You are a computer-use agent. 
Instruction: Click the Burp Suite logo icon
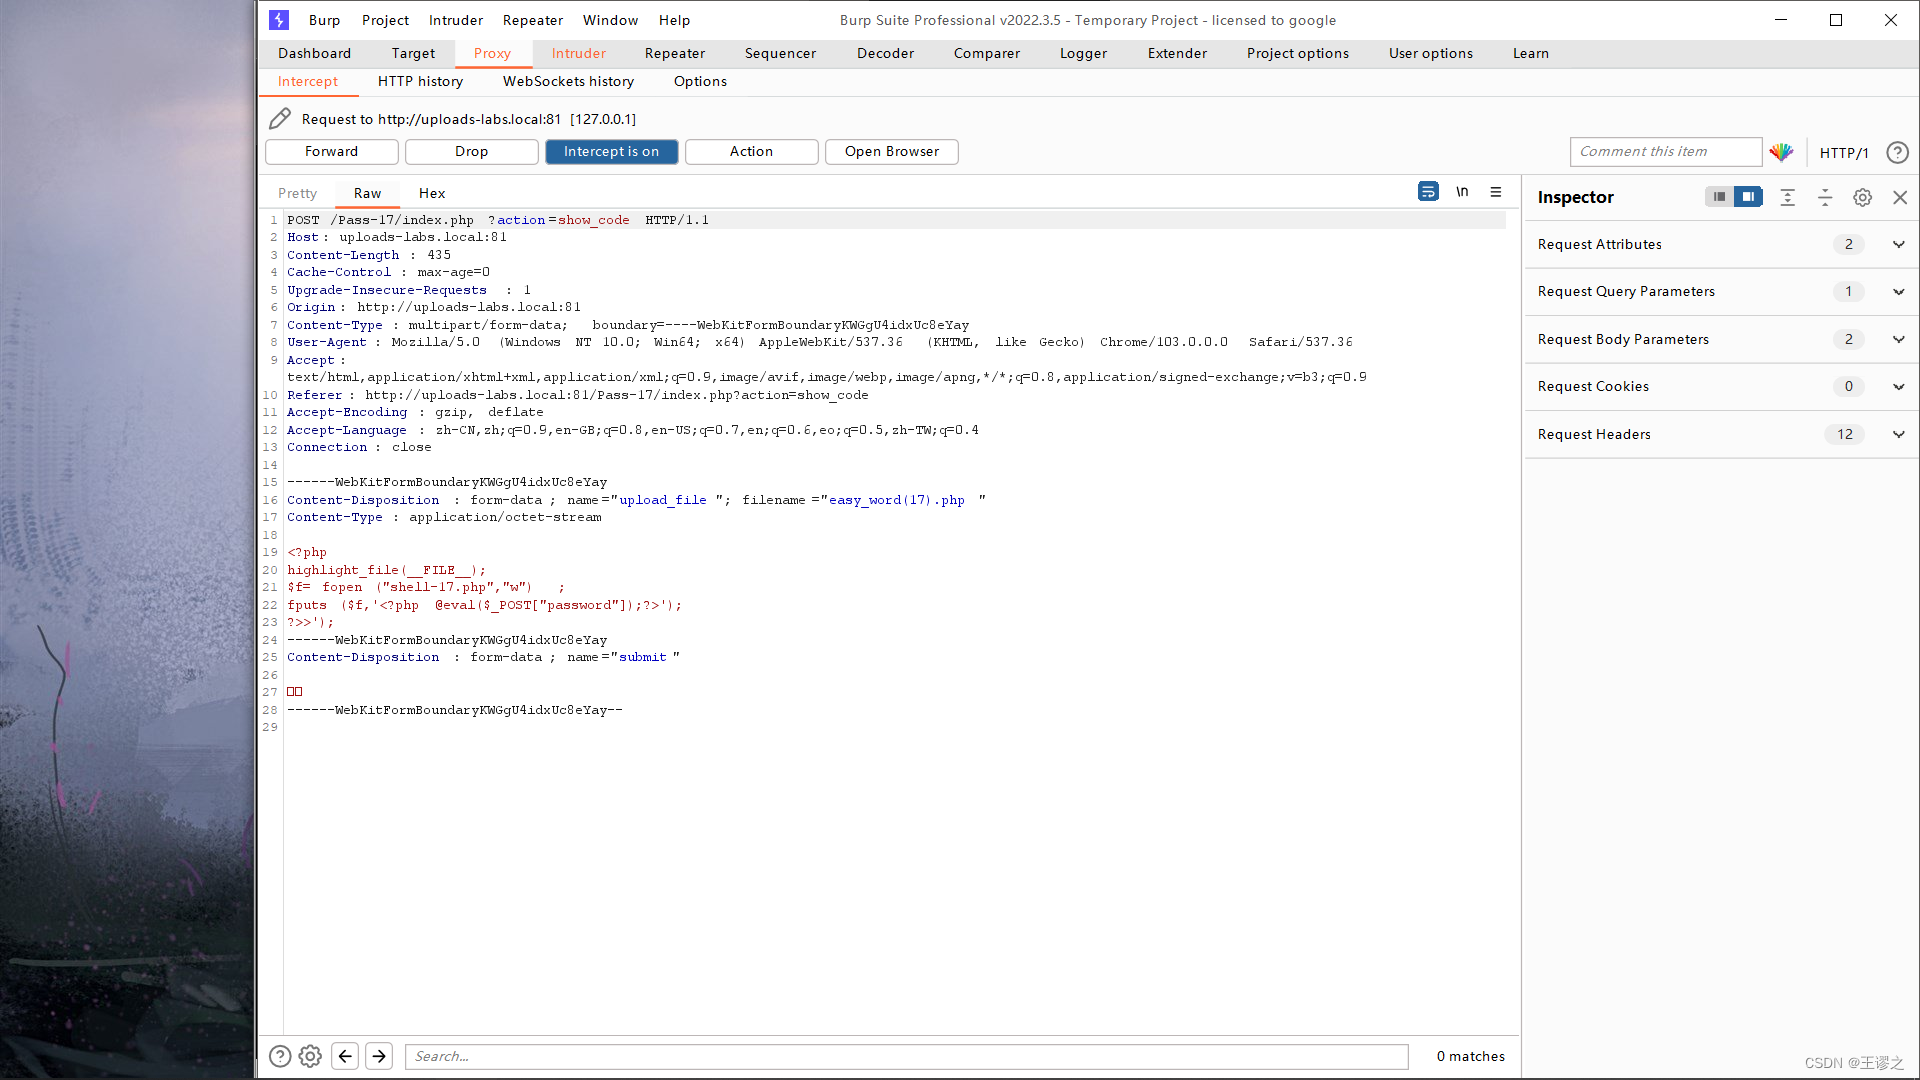click(x=279, y=20)
